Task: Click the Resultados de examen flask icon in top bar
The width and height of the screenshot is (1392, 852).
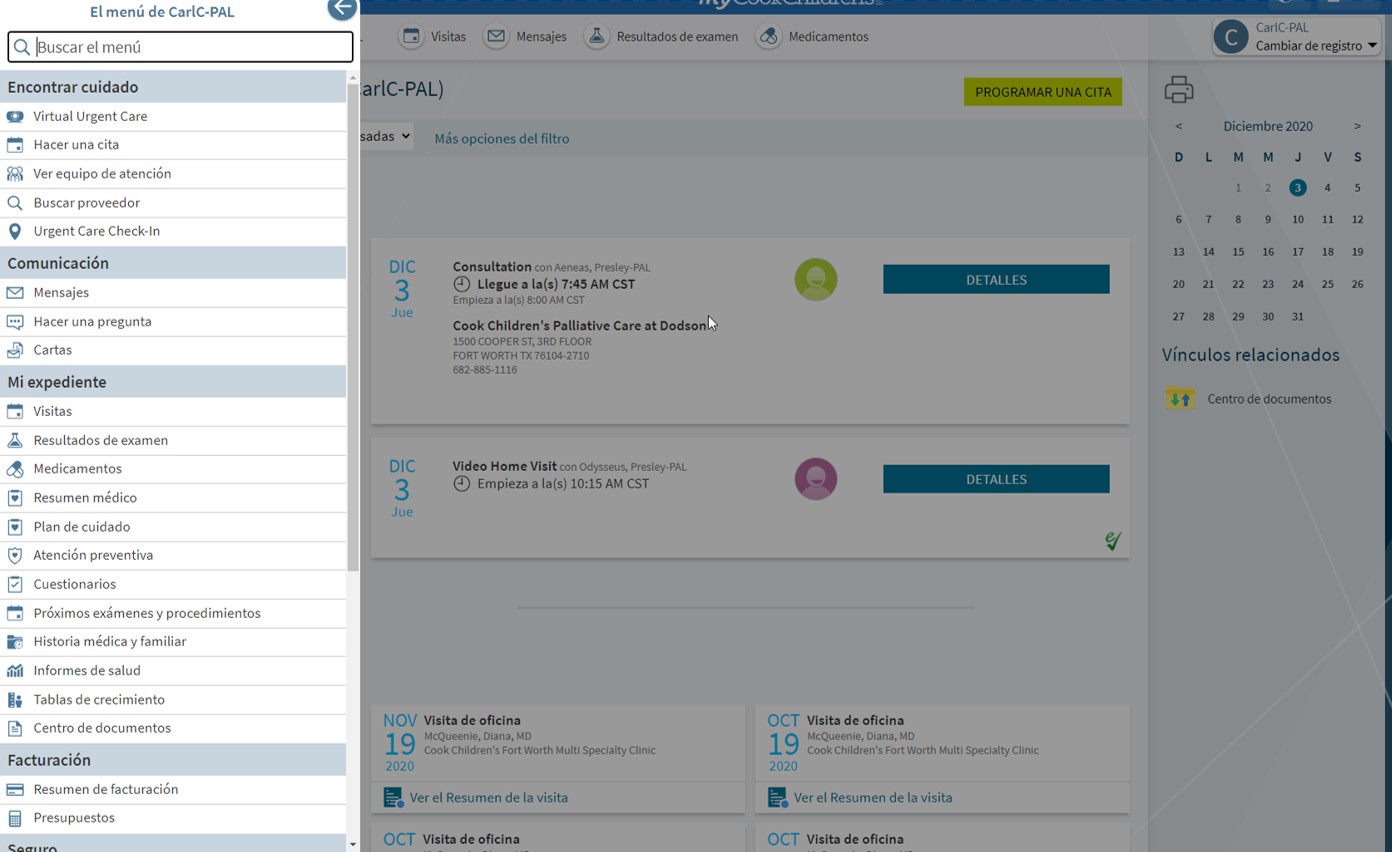Action: pos(596,37)
